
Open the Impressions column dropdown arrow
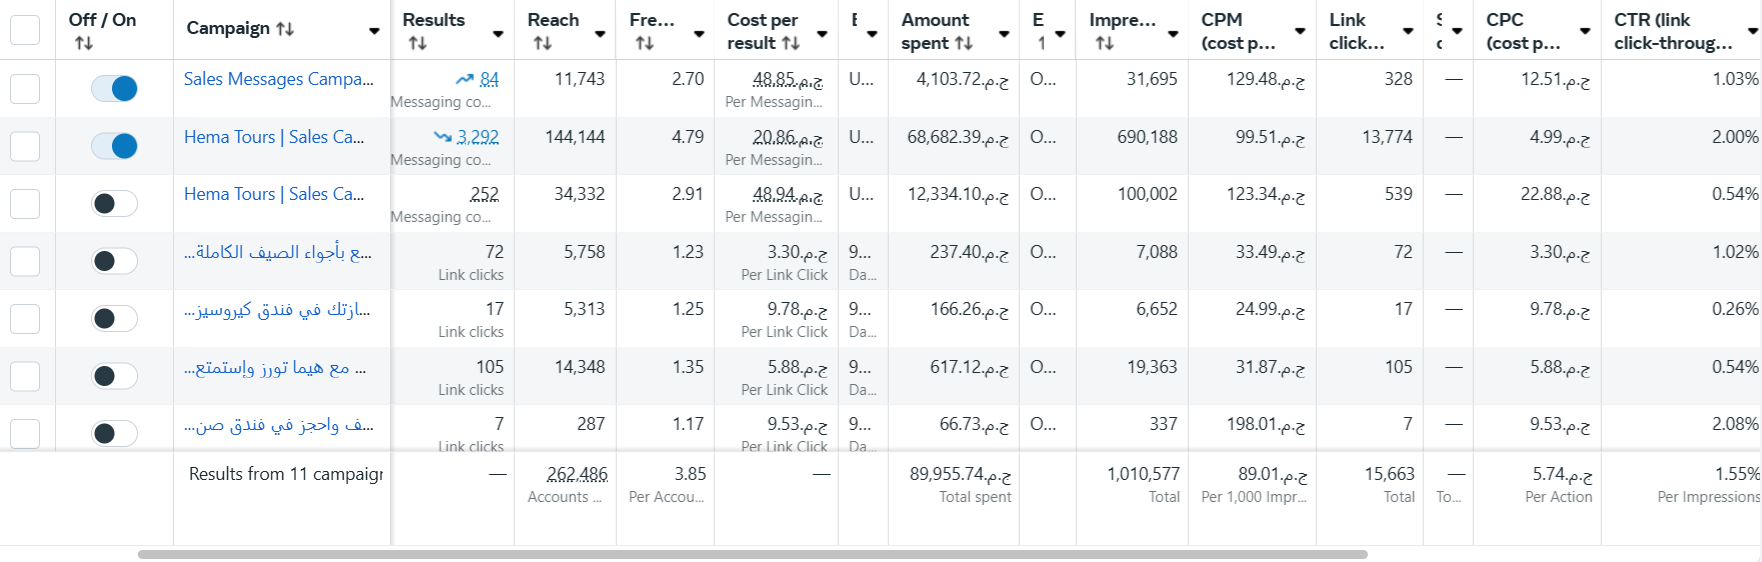[1173, 34]
